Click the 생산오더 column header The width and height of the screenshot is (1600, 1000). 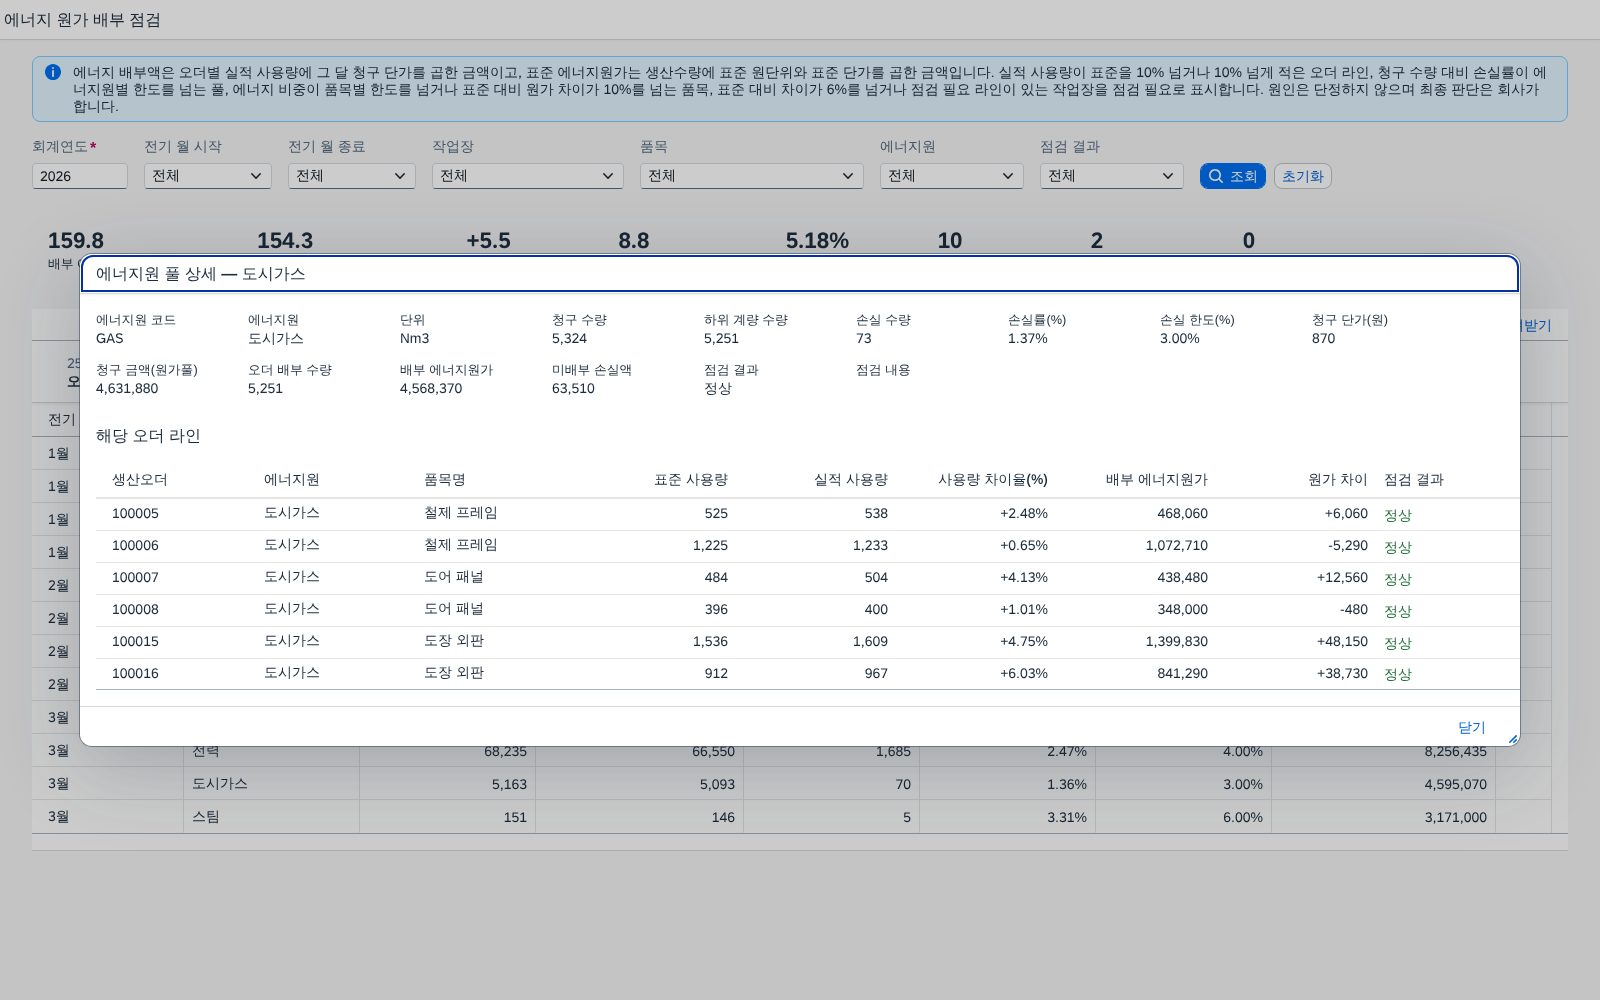coord(140,480)
